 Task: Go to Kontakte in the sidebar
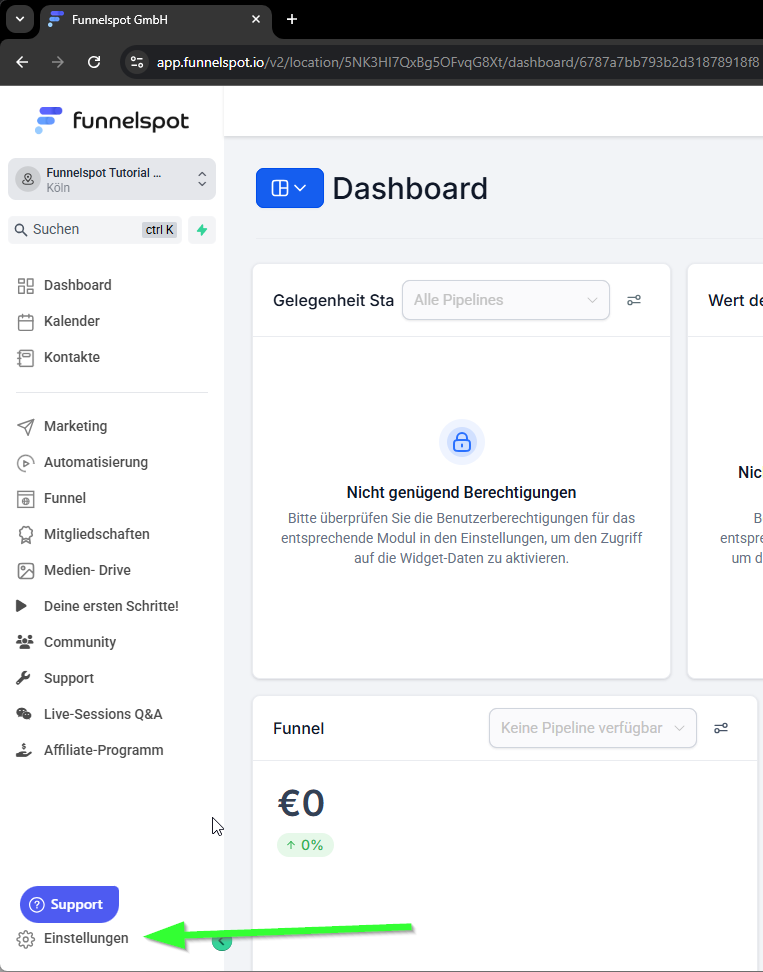[x=72, y=357]
